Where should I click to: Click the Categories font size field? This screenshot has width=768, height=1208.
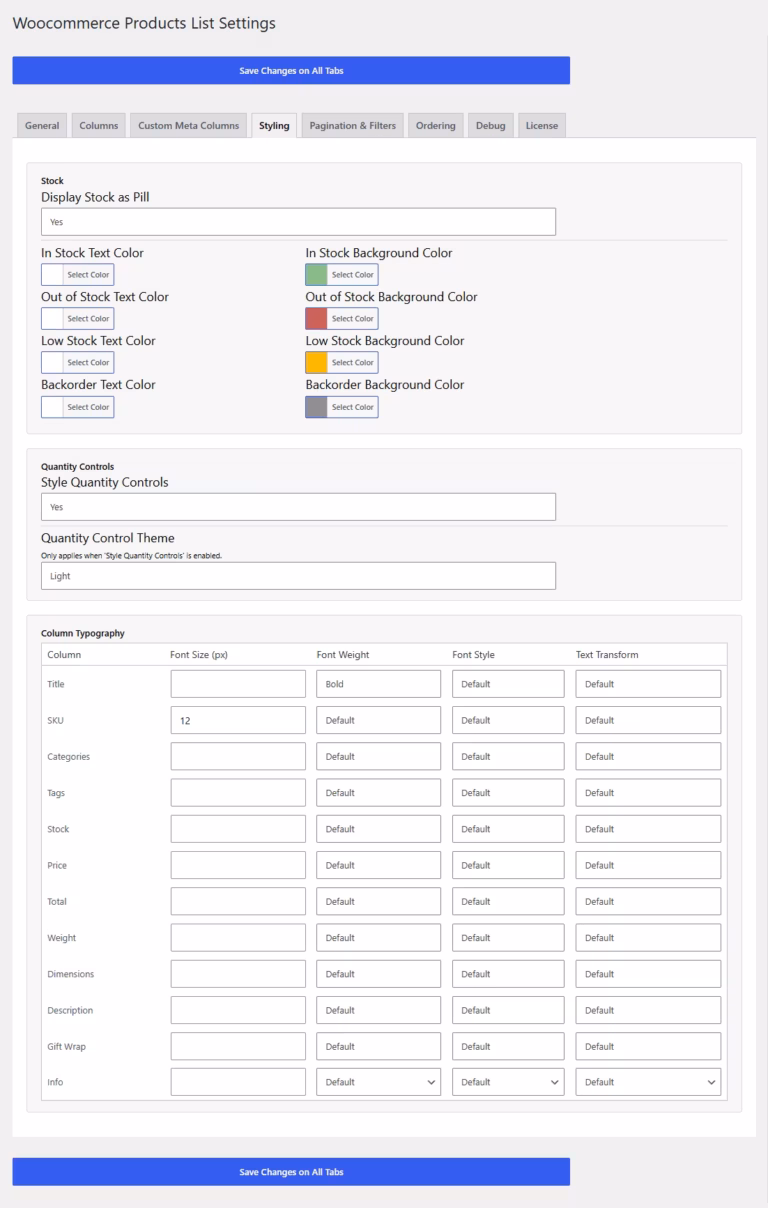tap(238, 757)
